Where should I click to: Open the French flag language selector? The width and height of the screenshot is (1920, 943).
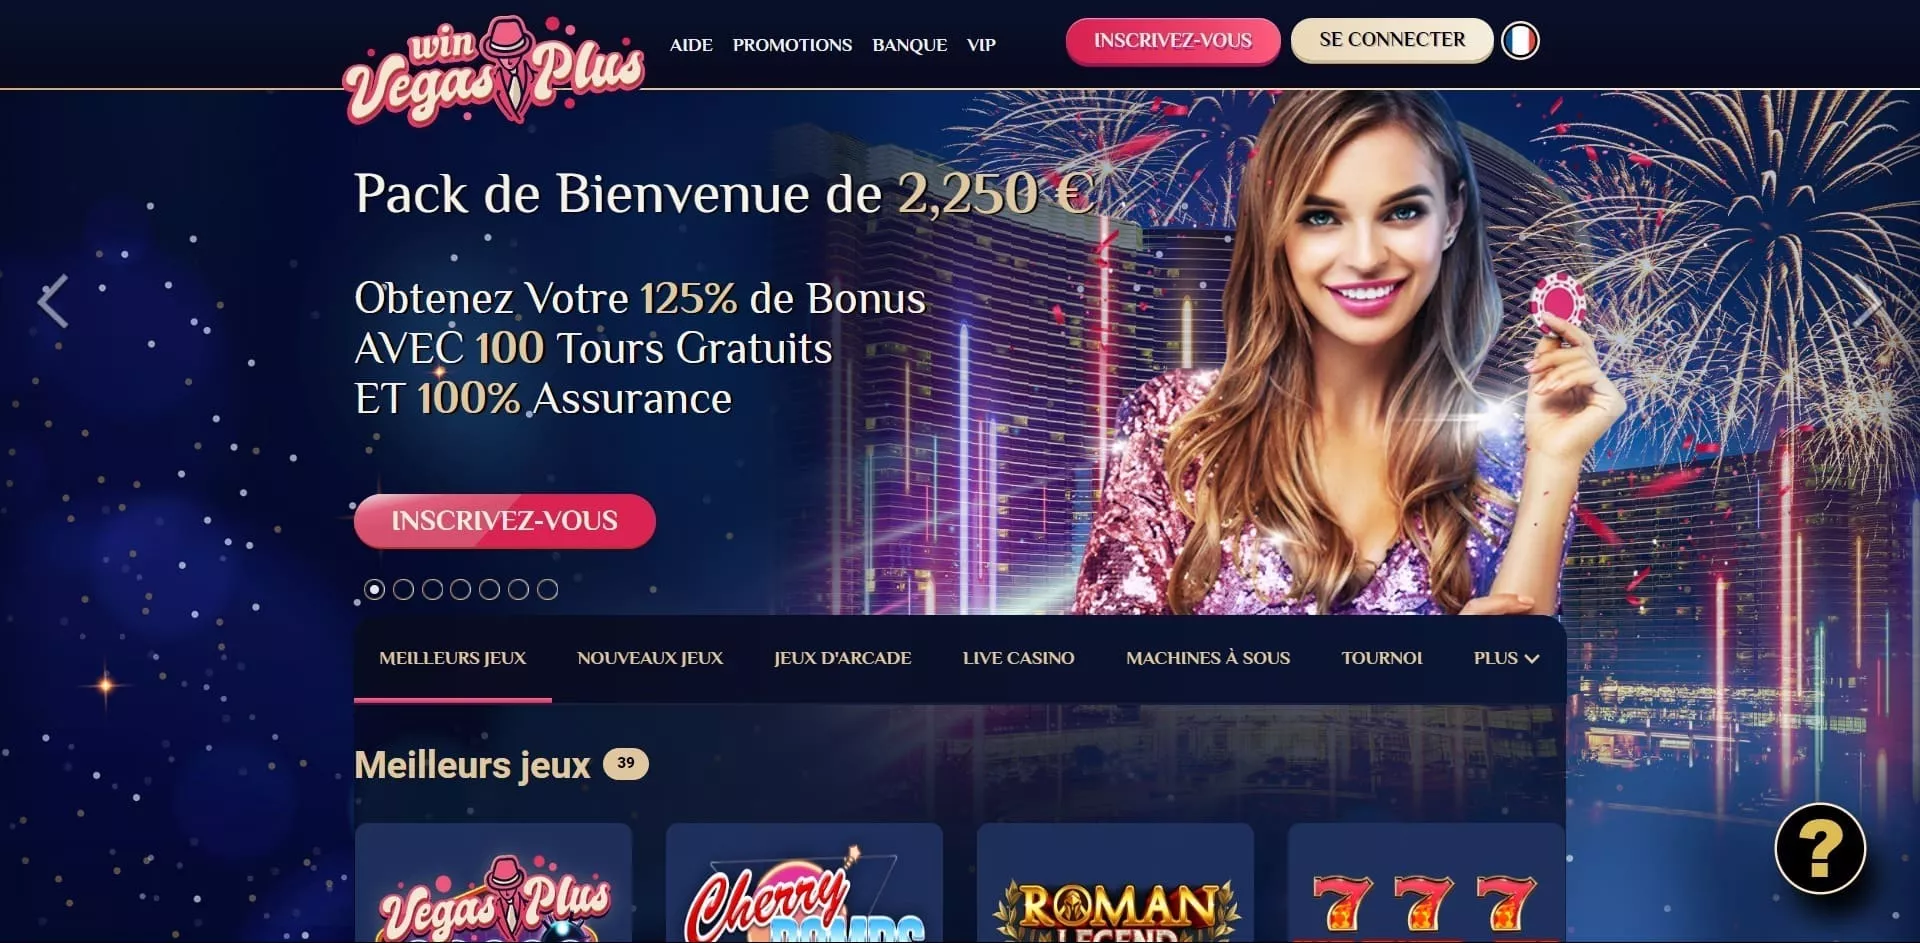pyautogui.click(x=1520, y=41)
